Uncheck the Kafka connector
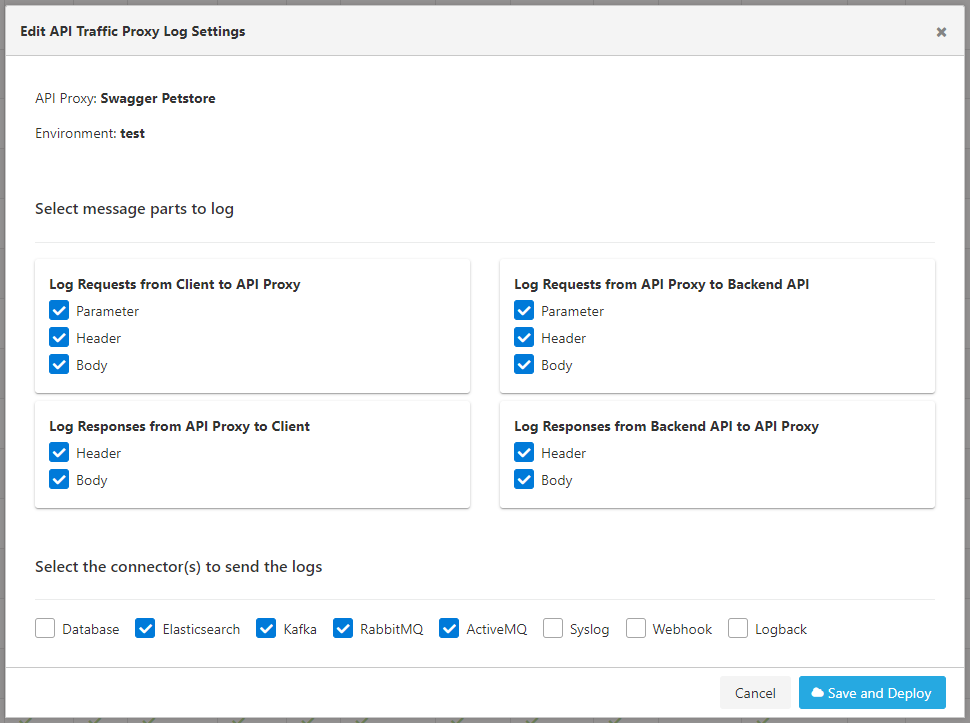The width and height of the screenshot is (970, 723). [x=266, y=628]
